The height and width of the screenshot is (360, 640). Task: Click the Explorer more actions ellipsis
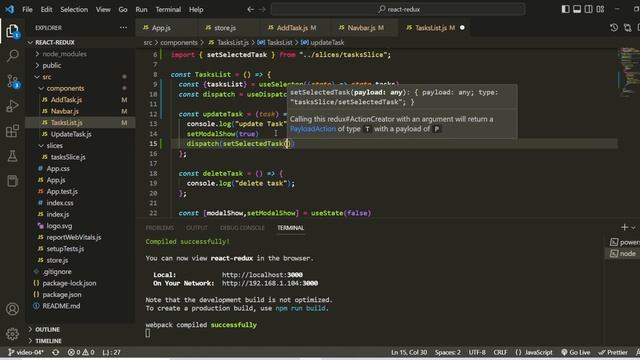point(123,28)
